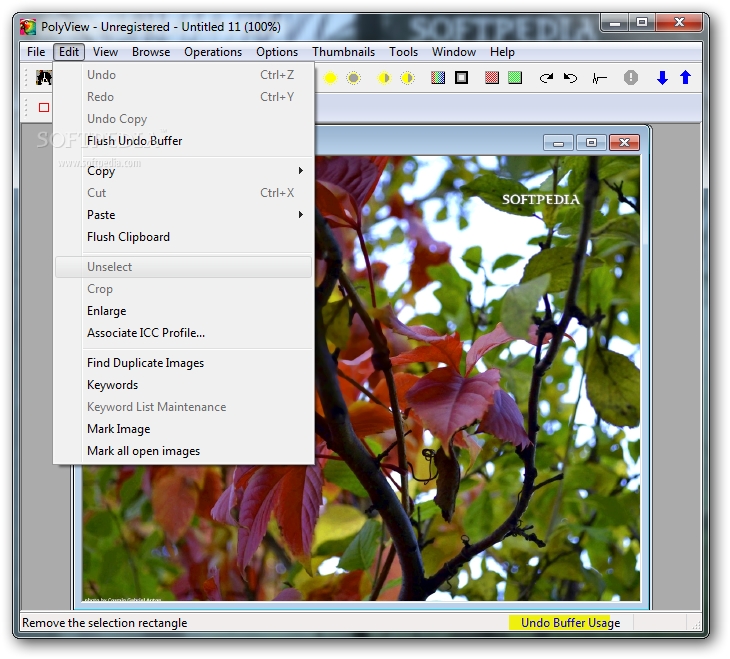Maximize the PolyView main window
This screenshot has width=730, height=659.
click(x=642, y=22)
